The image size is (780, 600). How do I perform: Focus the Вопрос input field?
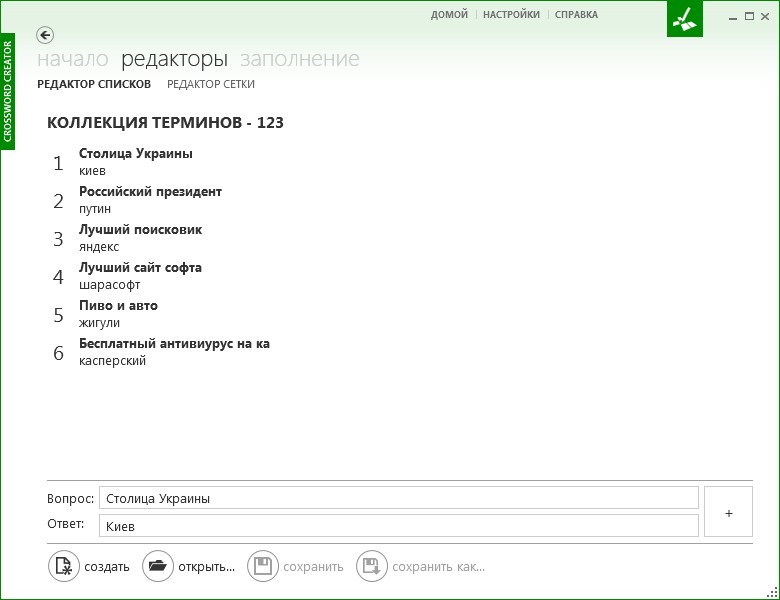coord(398,498)
